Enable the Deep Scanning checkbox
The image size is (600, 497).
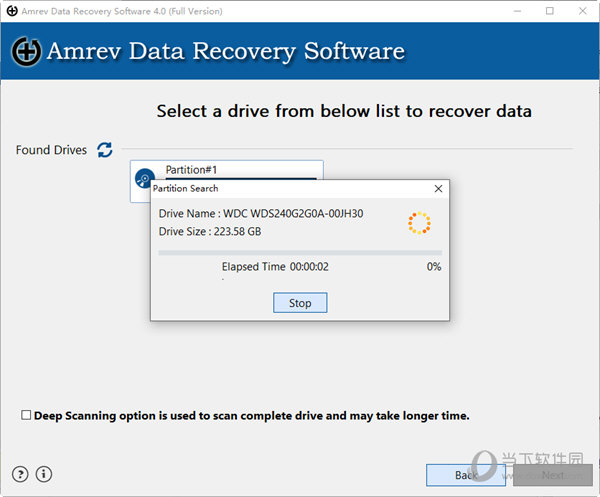point(26,415)
